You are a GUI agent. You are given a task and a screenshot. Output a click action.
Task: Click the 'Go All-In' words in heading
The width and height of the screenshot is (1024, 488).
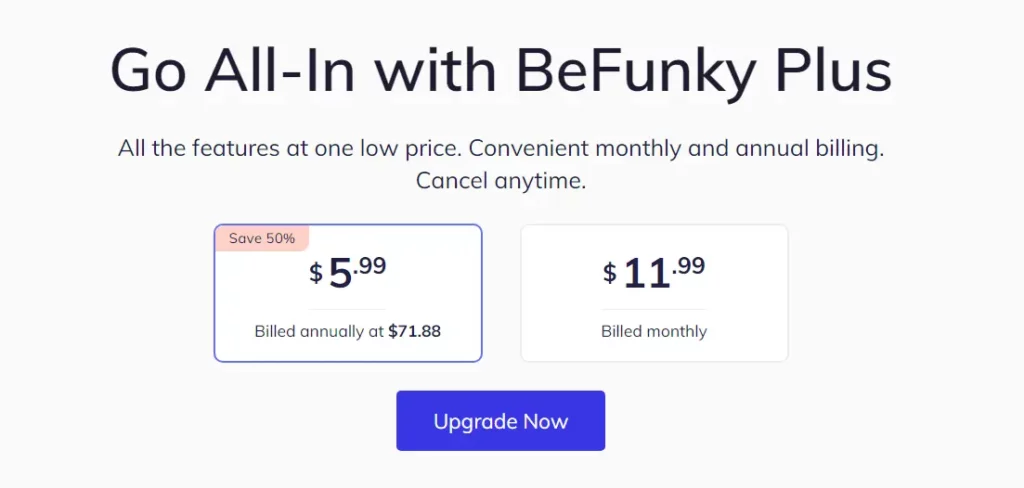[233, 71]
